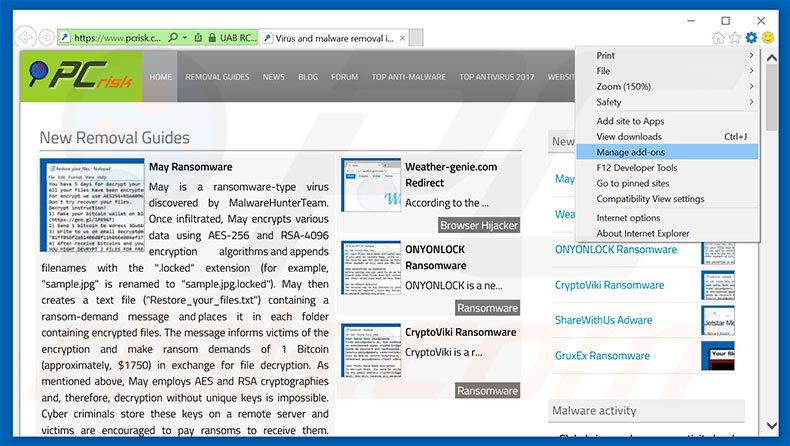Close the Virus and malware removal tab
Screen dimensions: 790x446
(x=403, y=38)
